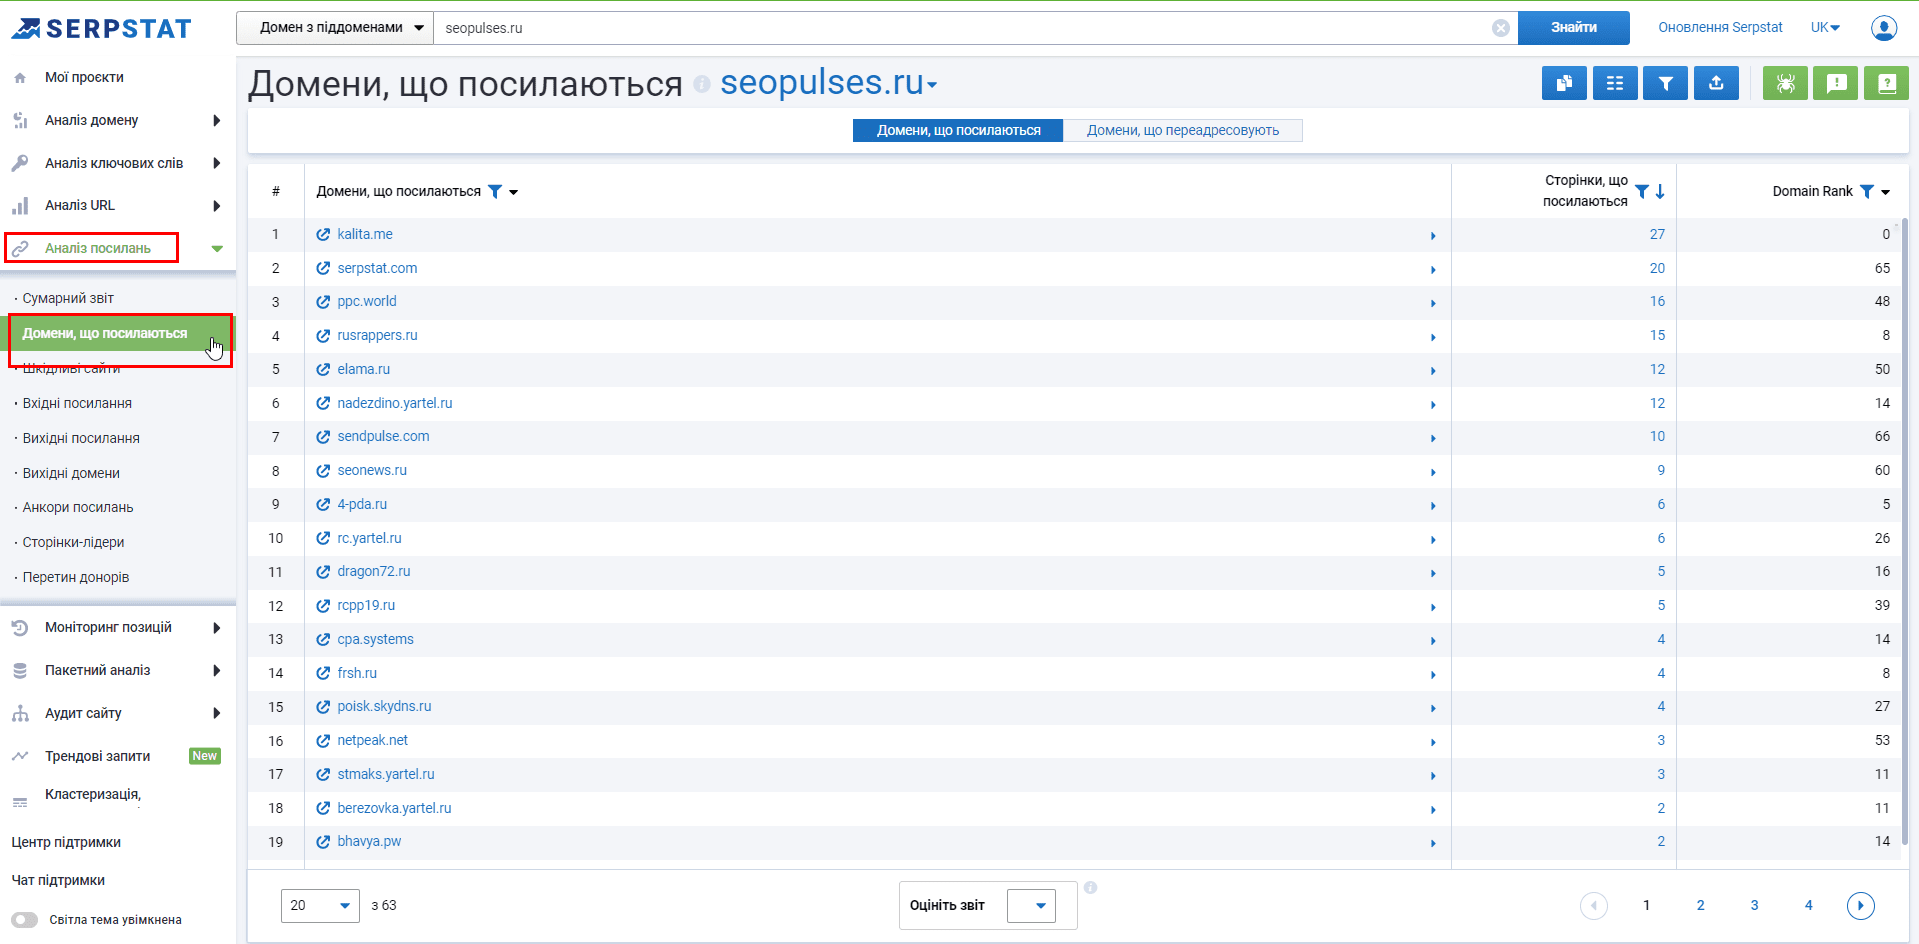Click the green question help icon
This screenshot has height=944, width=1919.
point(1887,83)
